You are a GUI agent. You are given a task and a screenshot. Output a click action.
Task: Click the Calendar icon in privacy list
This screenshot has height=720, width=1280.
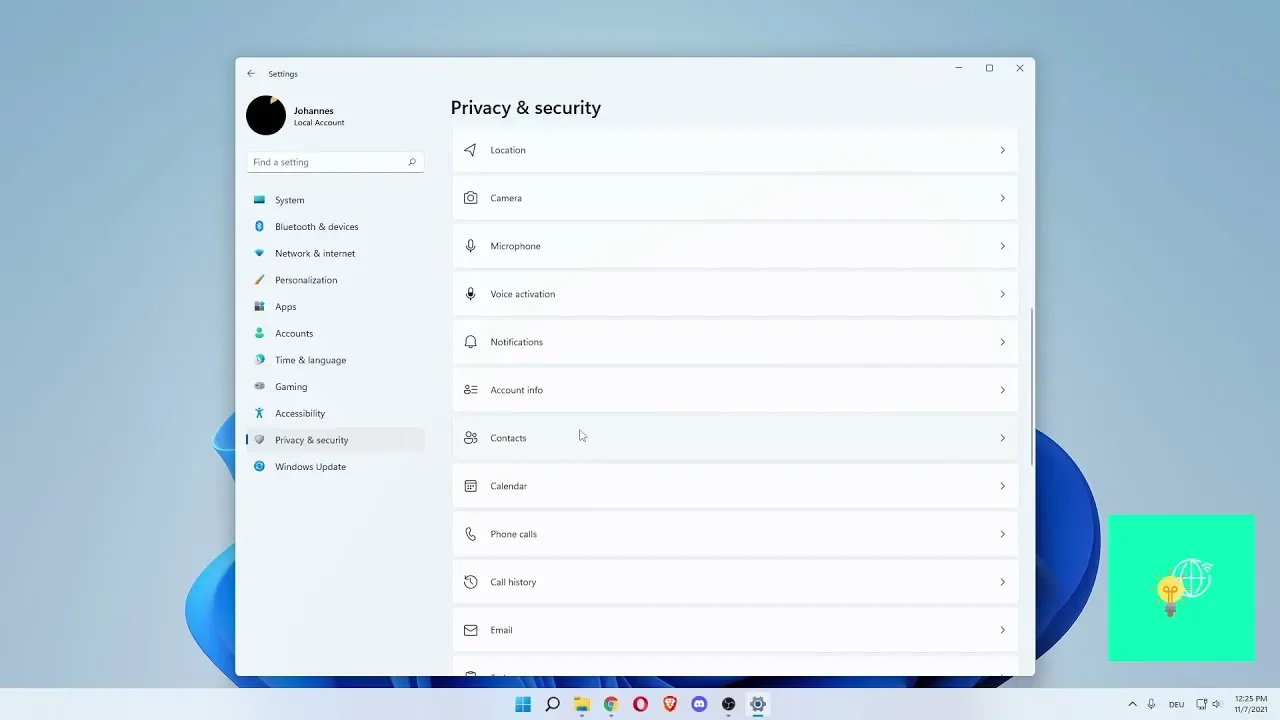(470, 486)
